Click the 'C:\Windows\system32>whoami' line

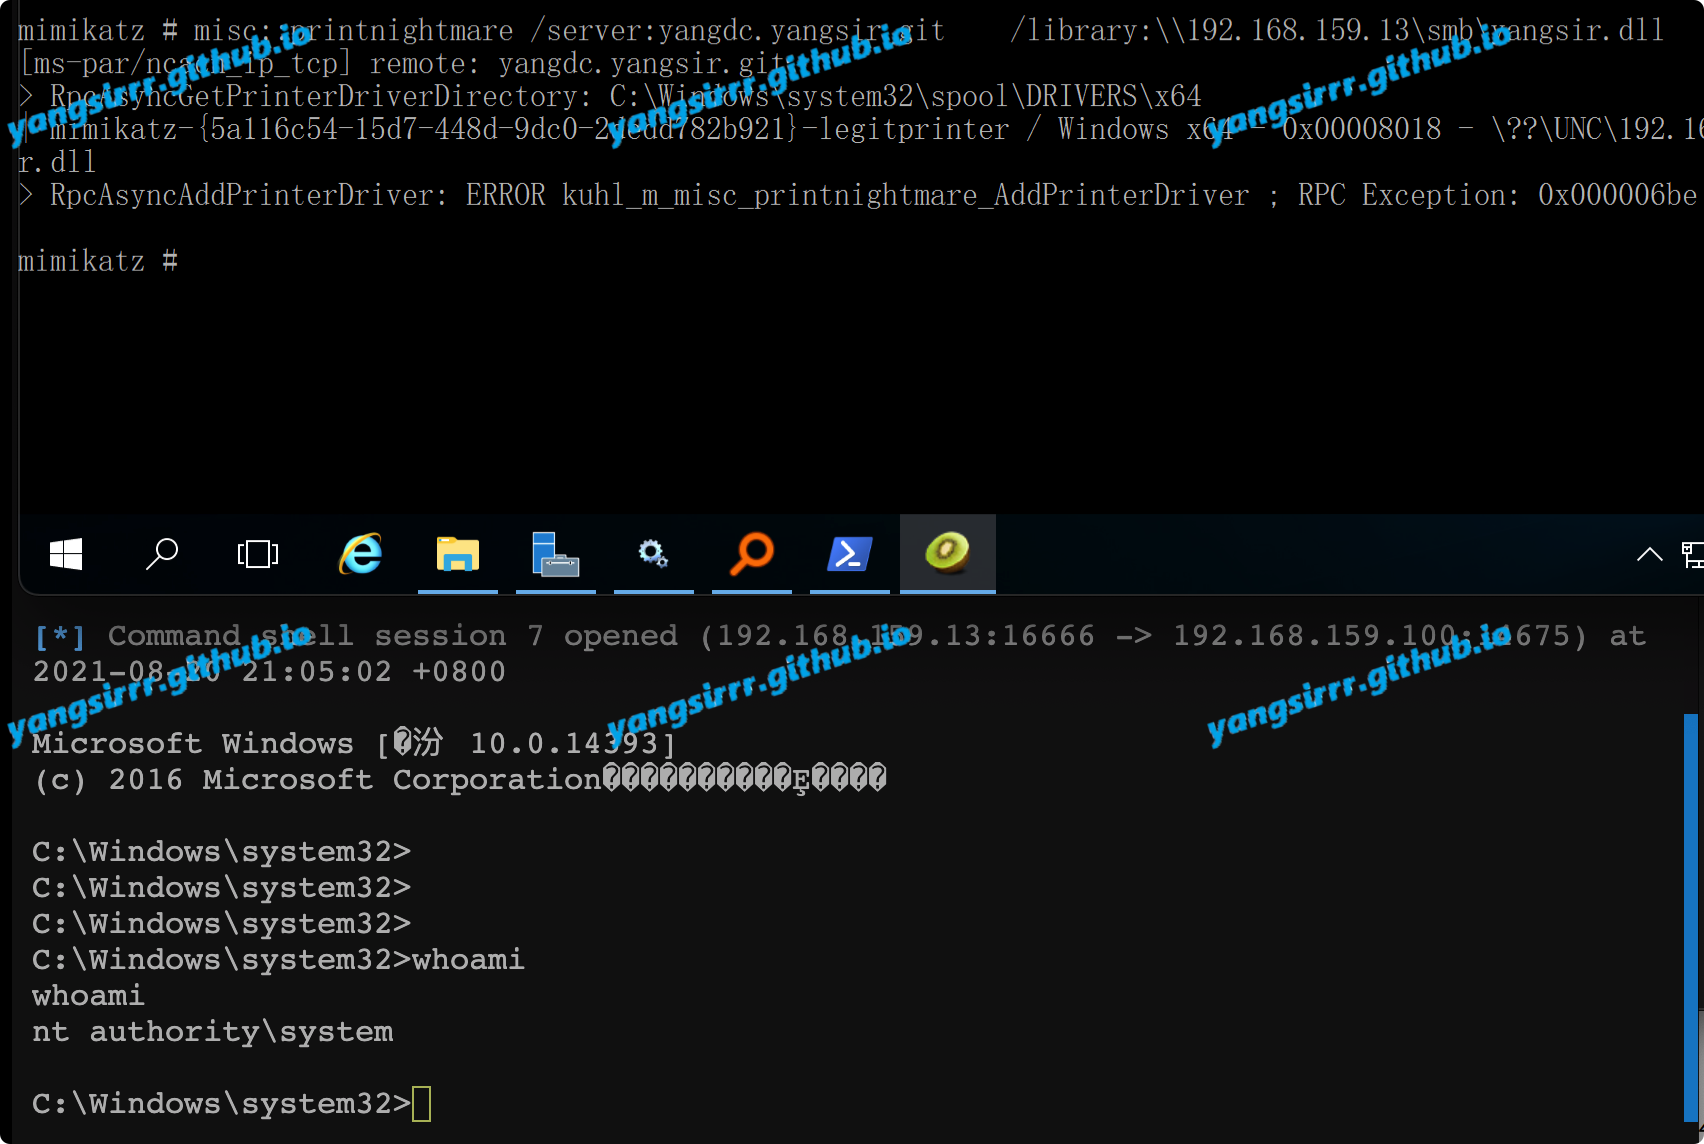pos(278,960)
